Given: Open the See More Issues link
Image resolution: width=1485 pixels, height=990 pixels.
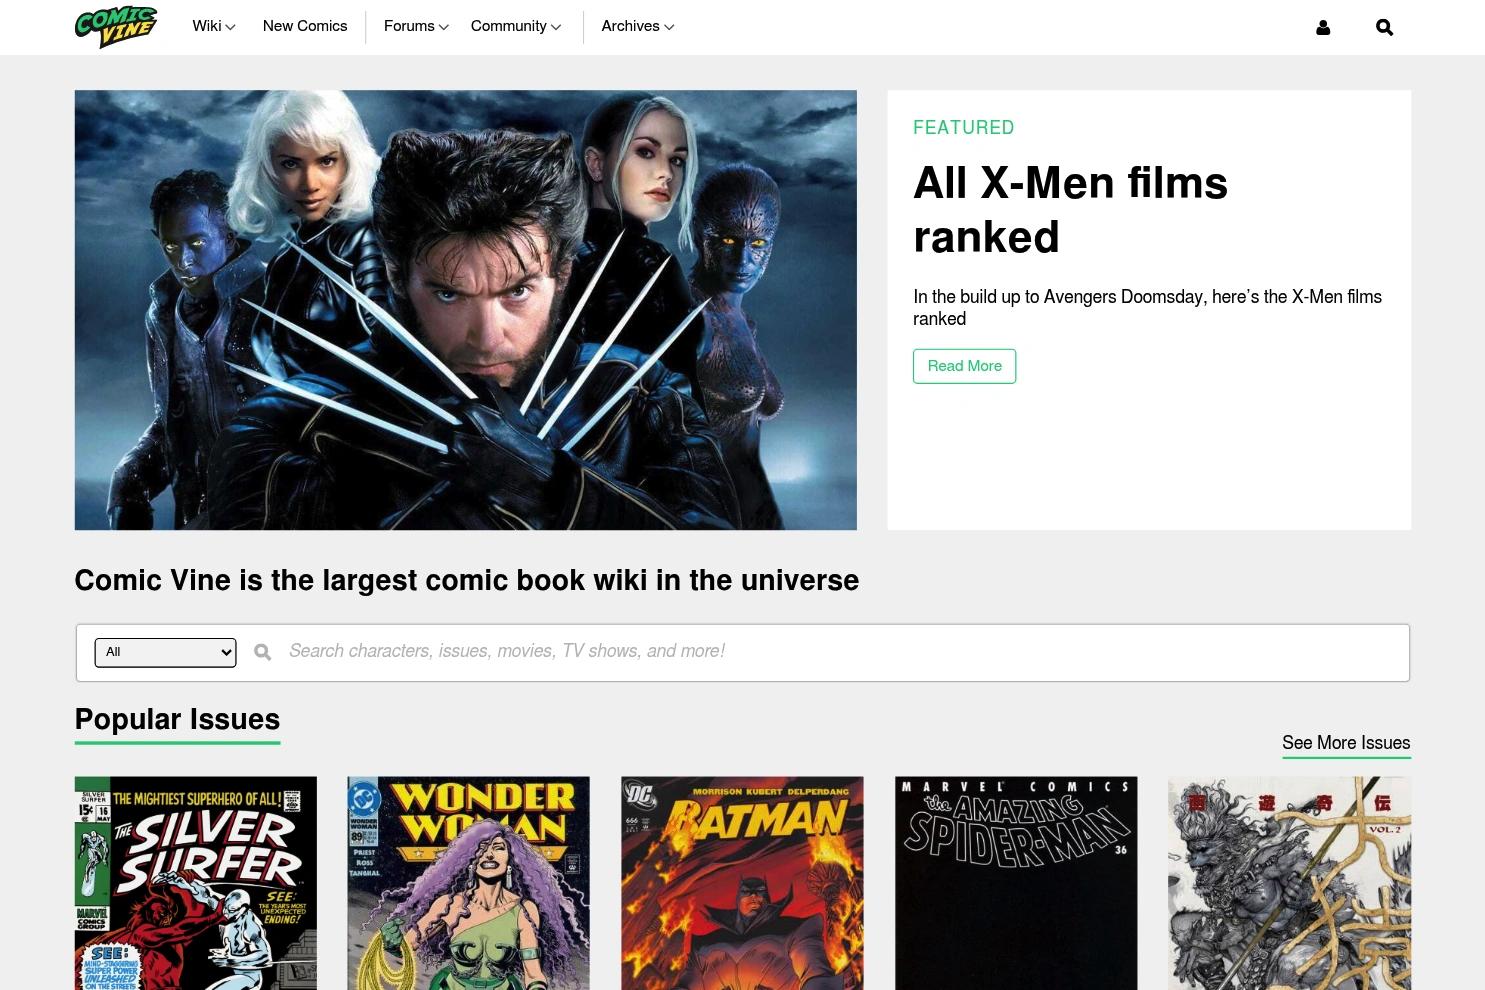Looking at the screenshot, I should (x=1346, y=743).
